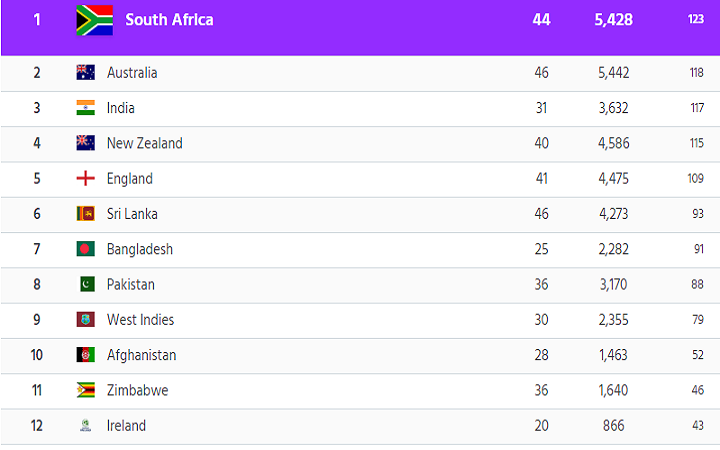Image resolution: width=720 pixels, height=450 pixels.
Task: Click the Sri Lanka flag icon
Action: [85, 214]
